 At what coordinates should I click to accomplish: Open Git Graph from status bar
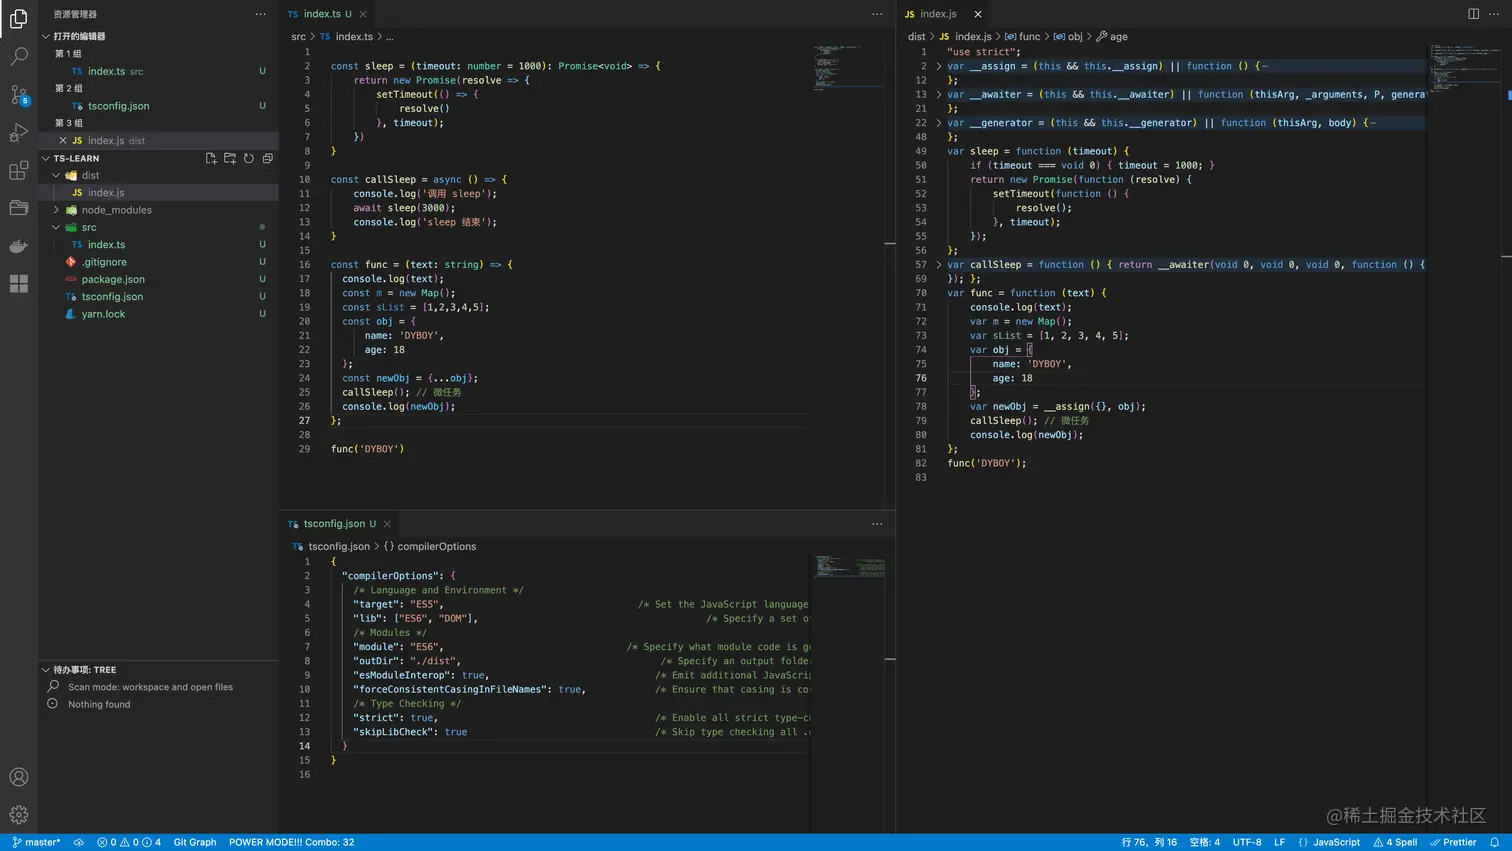pyautogui.click(x=194, y=842)
